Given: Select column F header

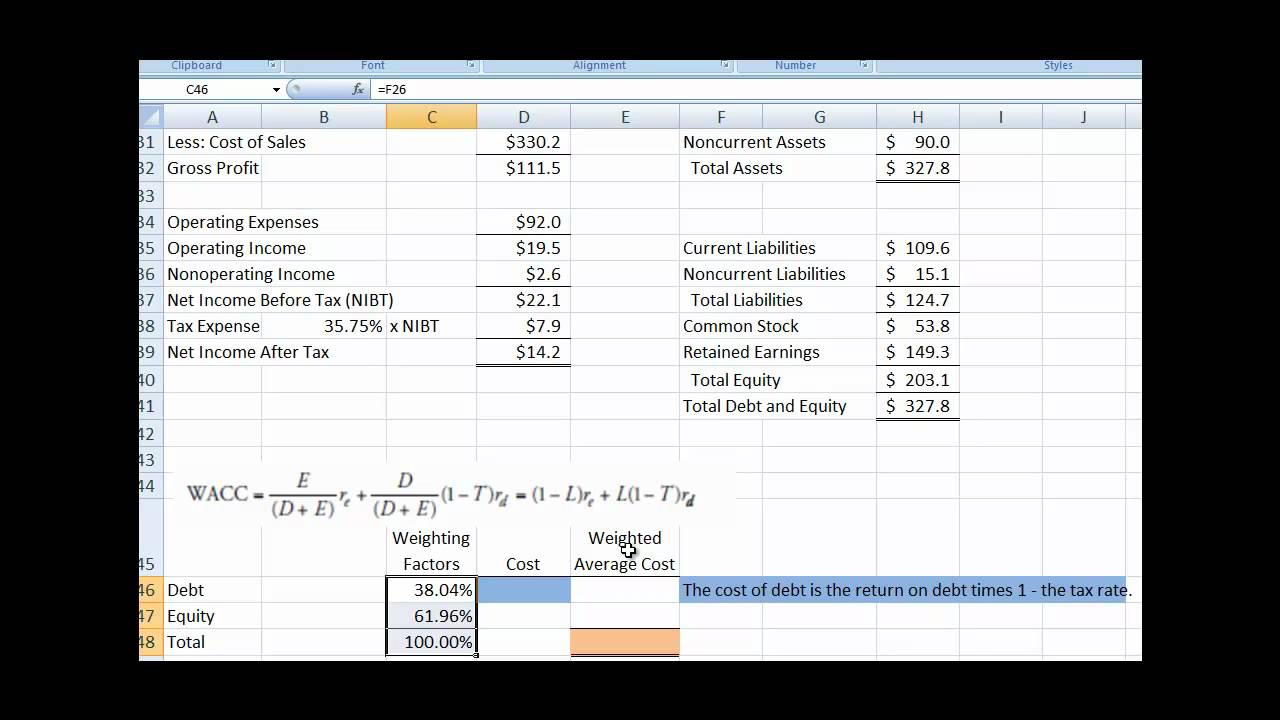Looking at the screenshot, I should [721, 117].
